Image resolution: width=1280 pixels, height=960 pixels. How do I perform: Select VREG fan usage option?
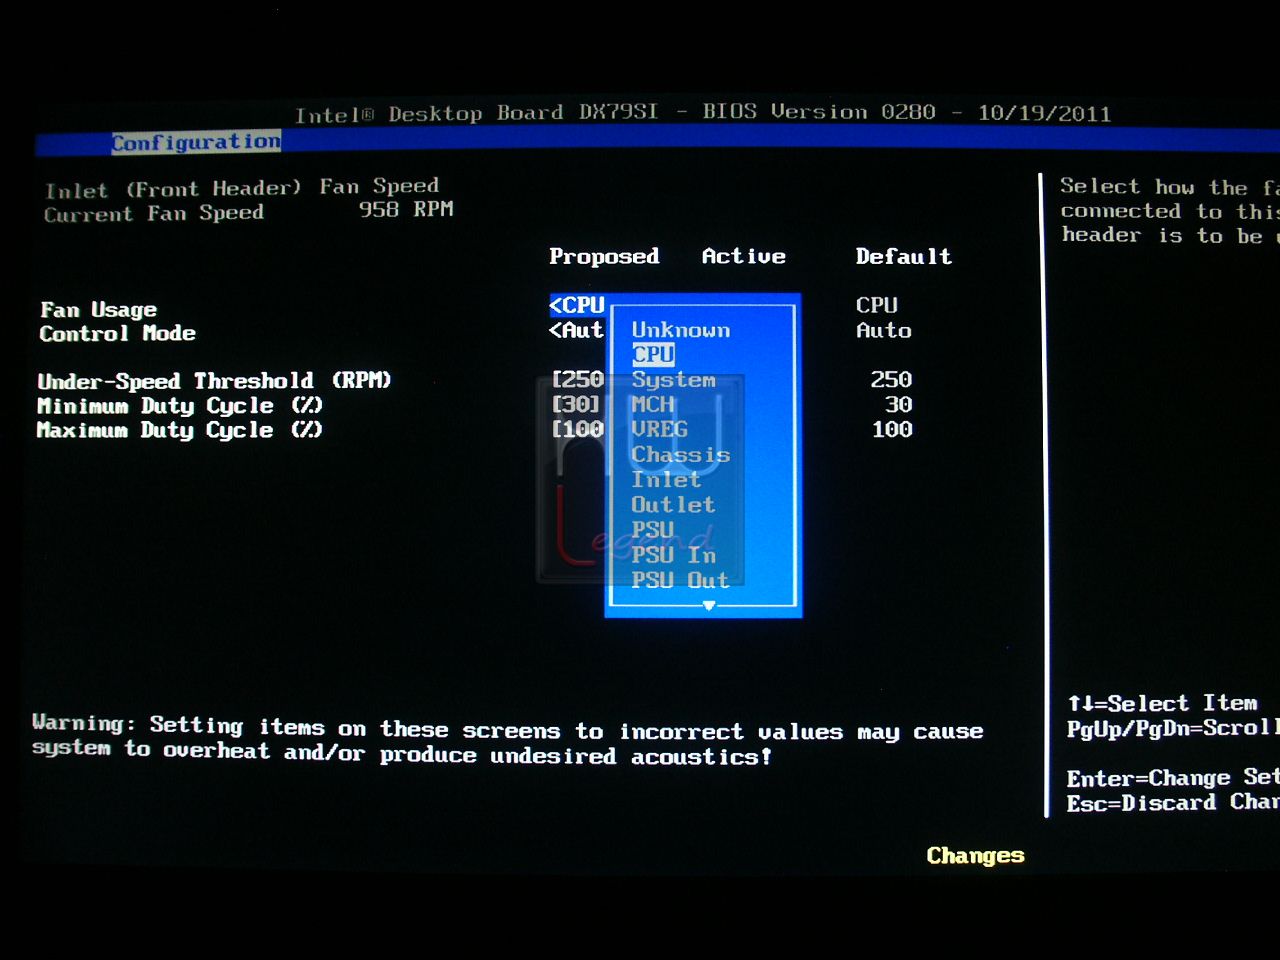659,429
